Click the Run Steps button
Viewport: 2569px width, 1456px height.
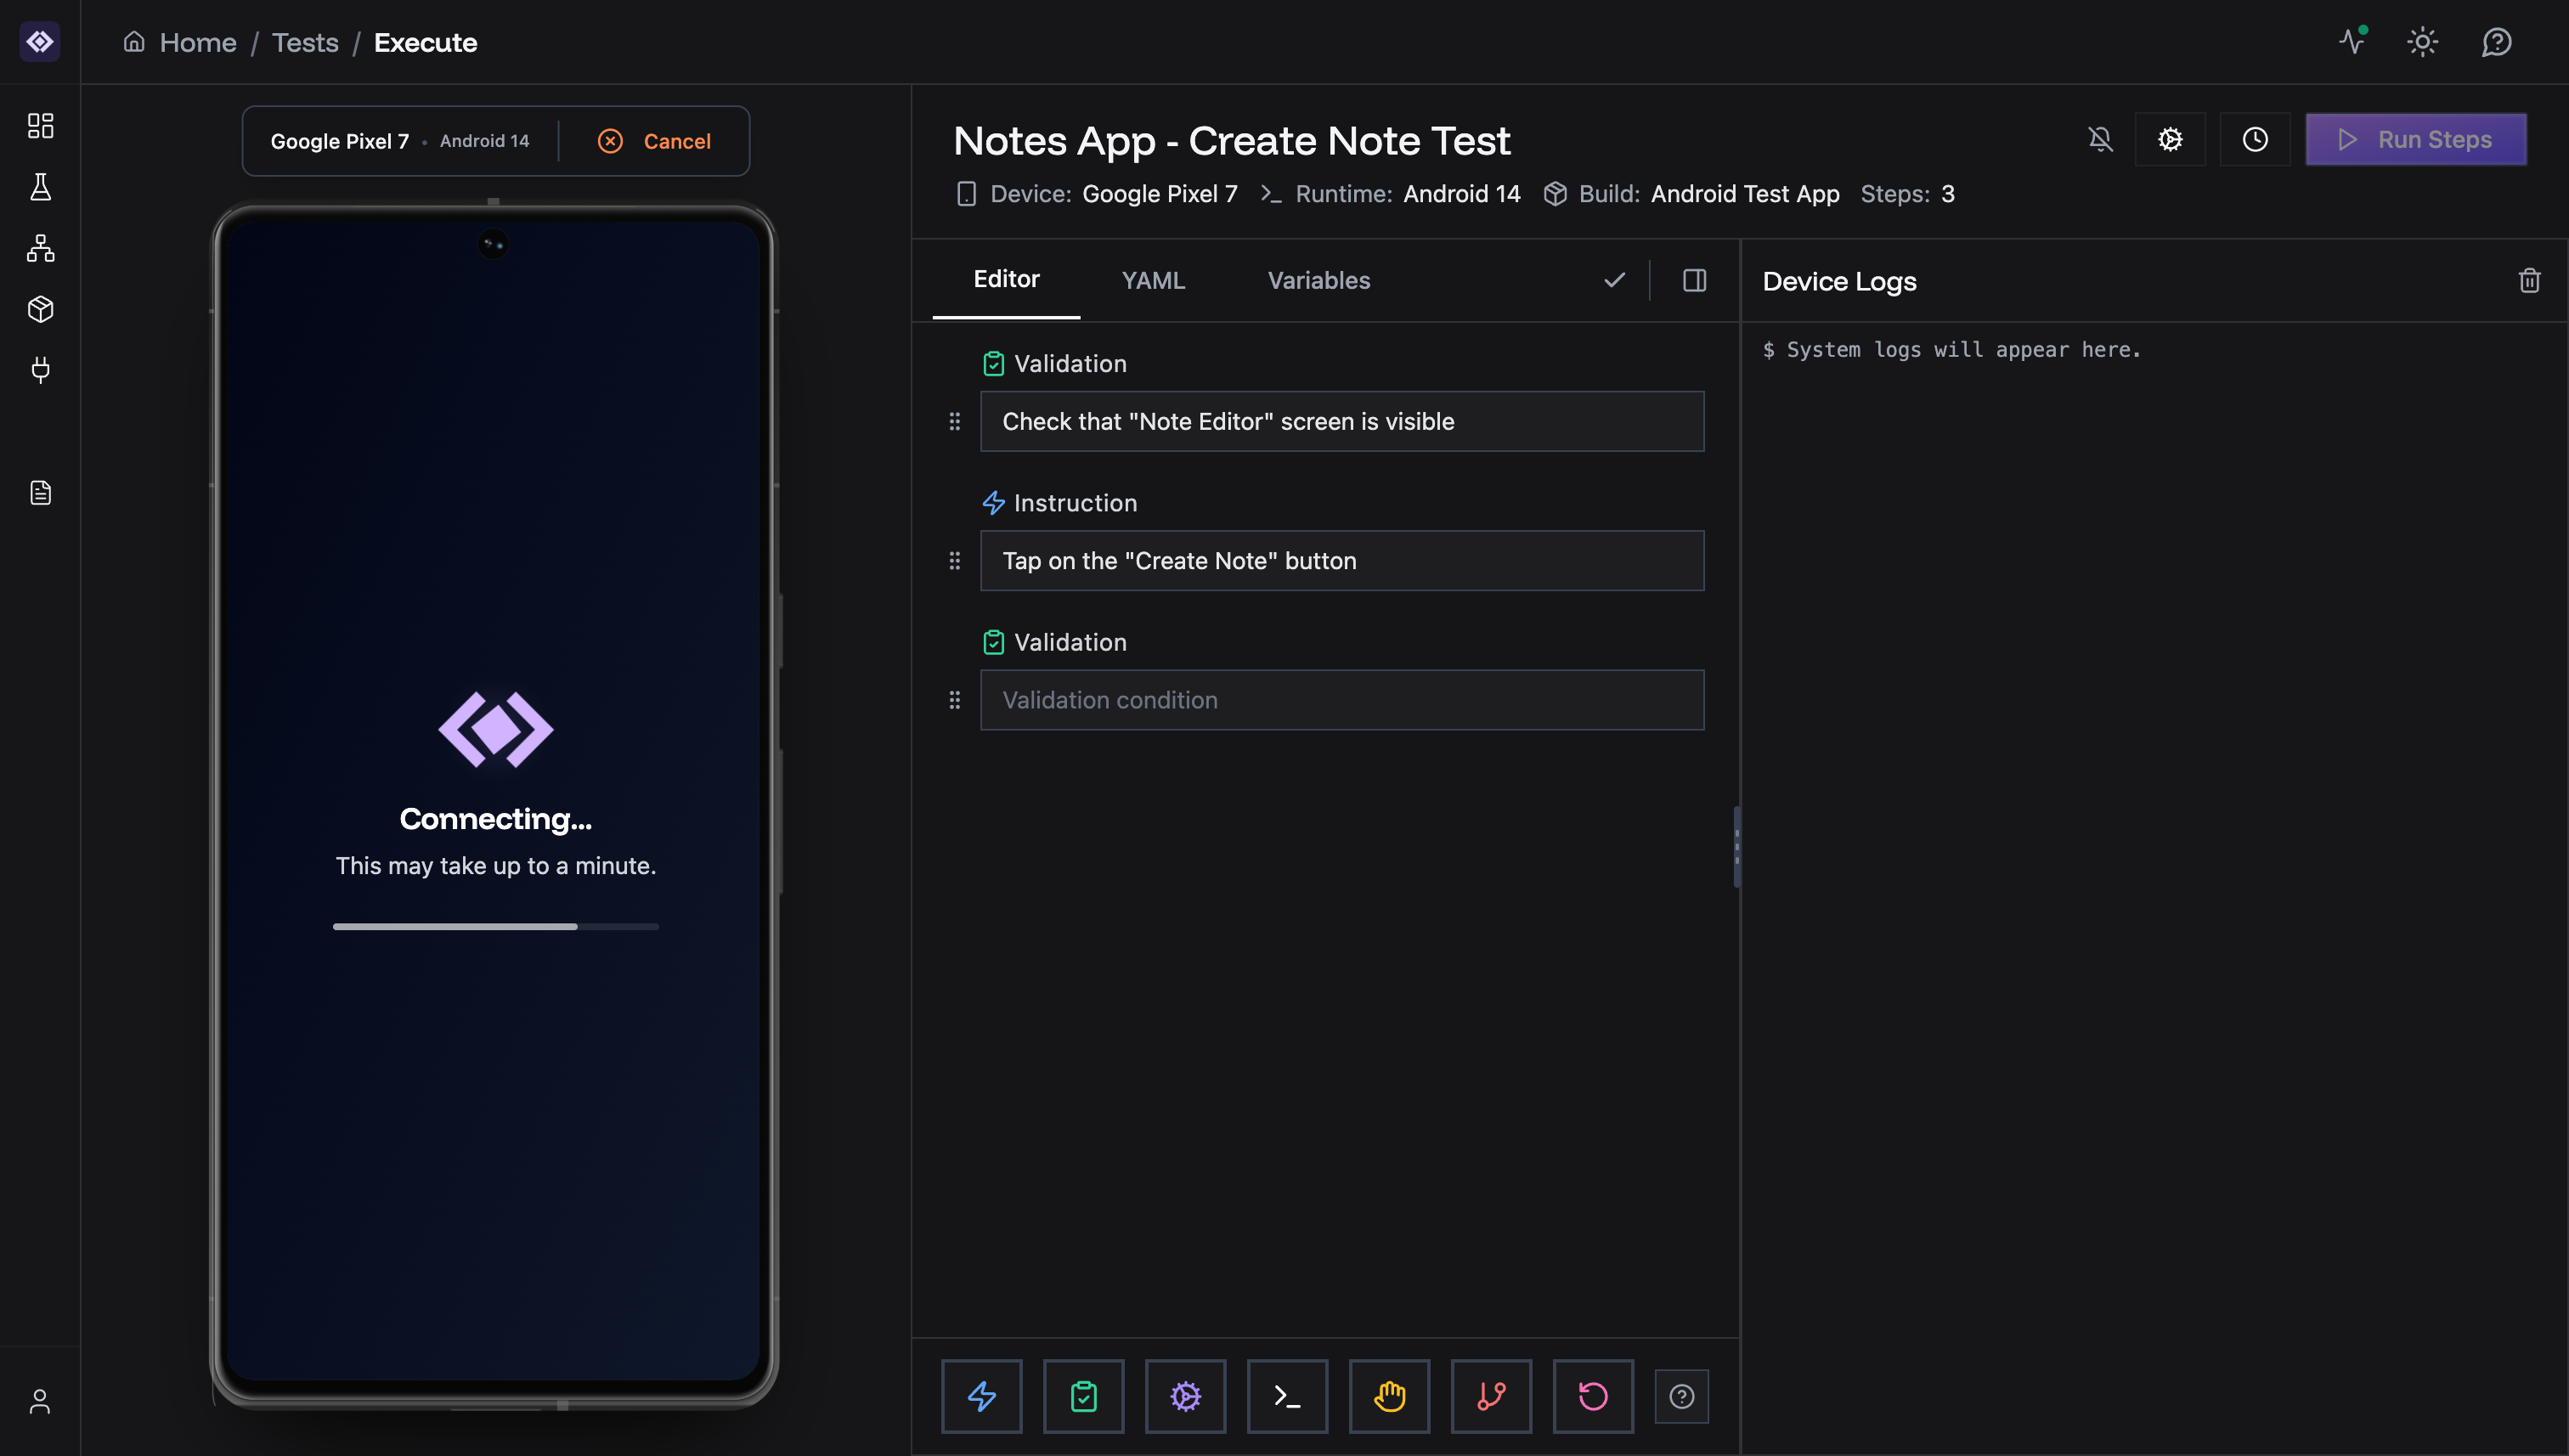click(2417, 139)
